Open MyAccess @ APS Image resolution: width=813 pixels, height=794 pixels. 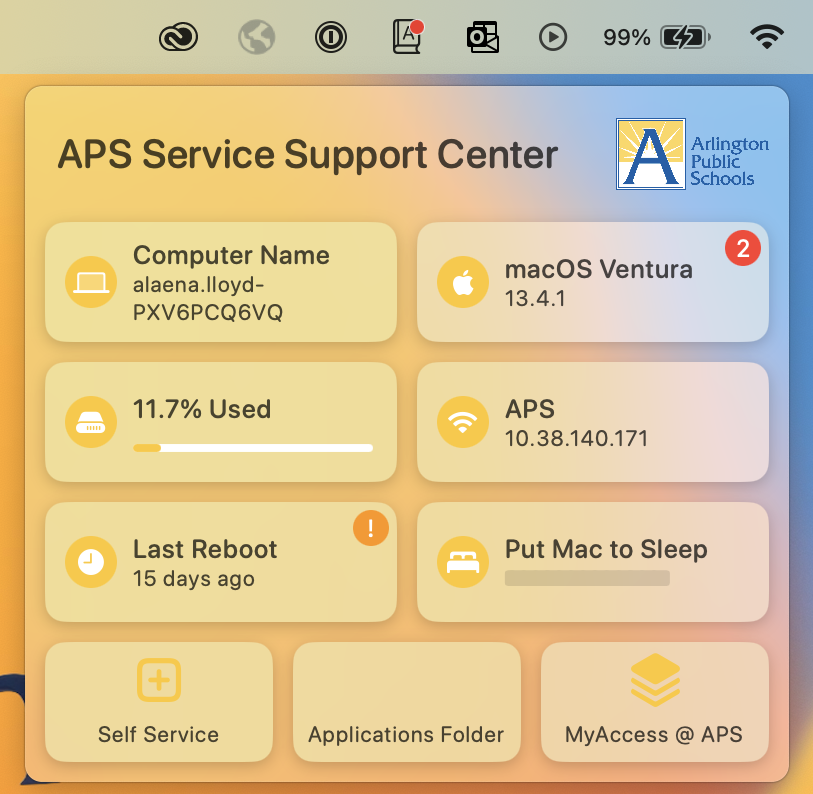(655, 702)
